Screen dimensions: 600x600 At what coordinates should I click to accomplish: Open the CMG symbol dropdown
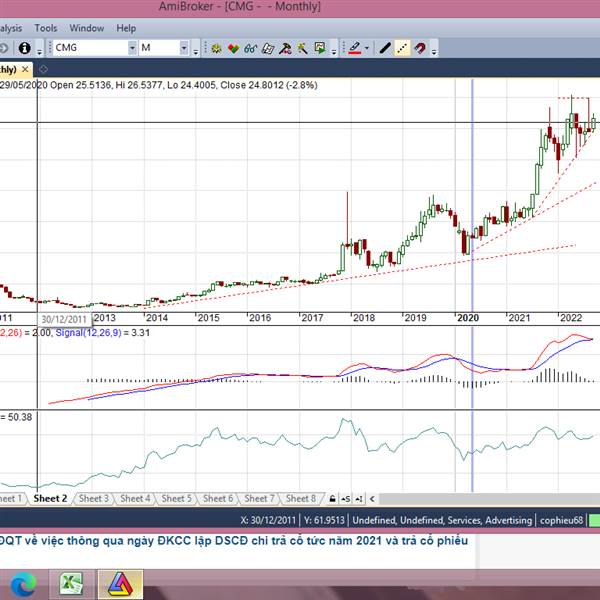[x=132, y=48]
